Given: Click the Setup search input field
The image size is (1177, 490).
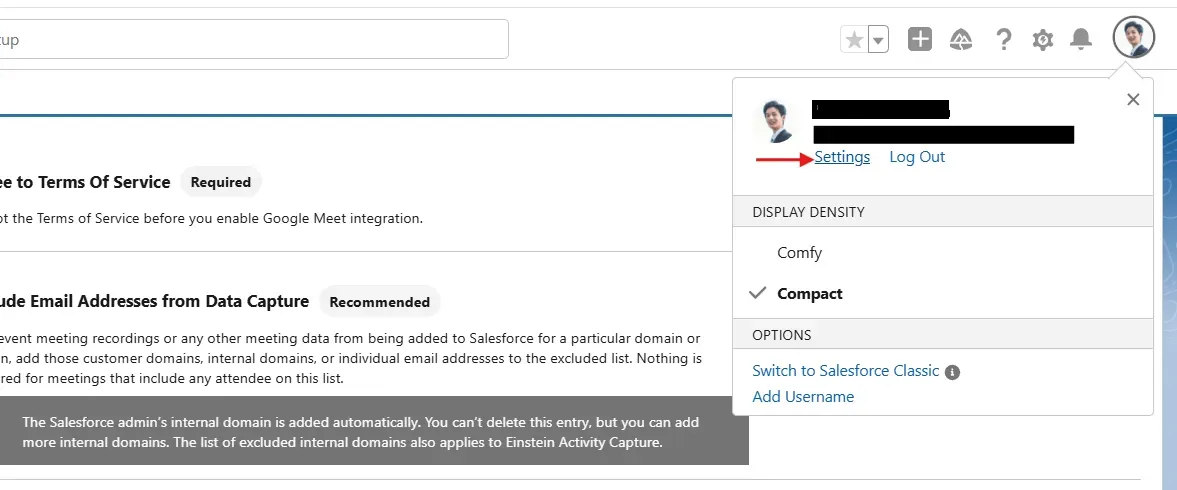Looking at the screenshot, I should (x=250, y=40).
